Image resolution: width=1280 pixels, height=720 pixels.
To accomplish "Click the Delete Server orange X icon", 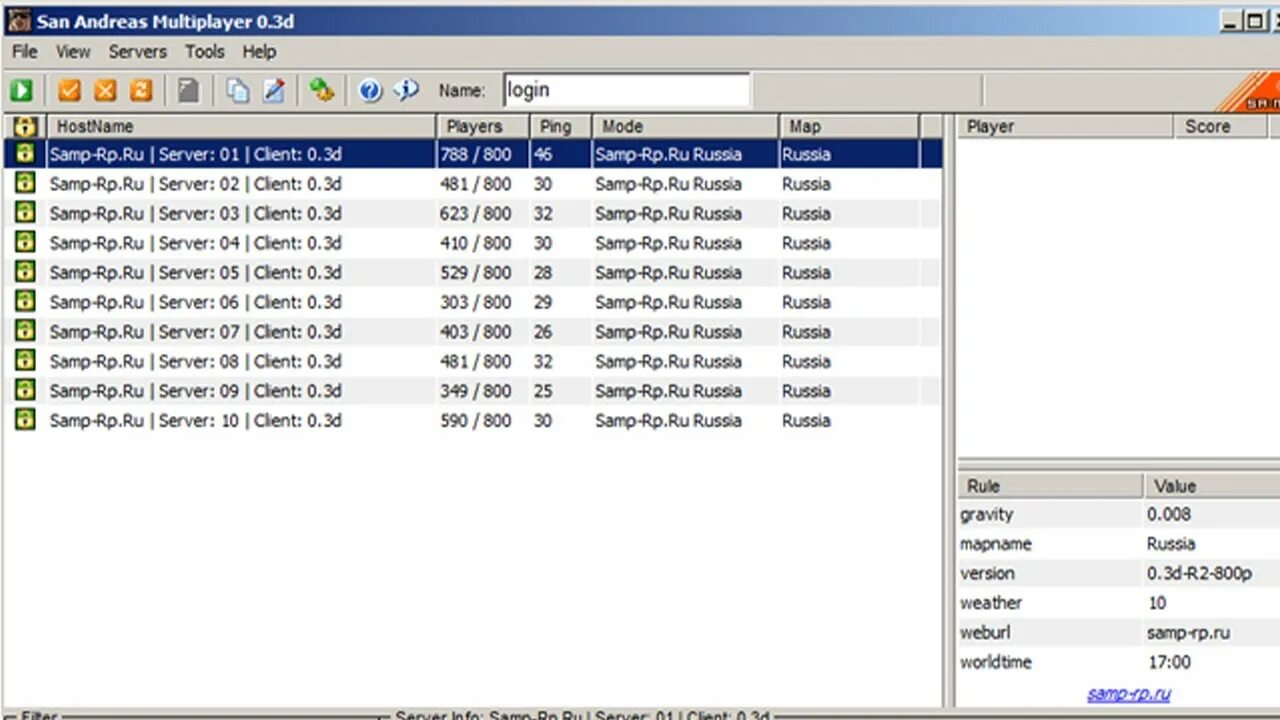I will tap(105, 91).
